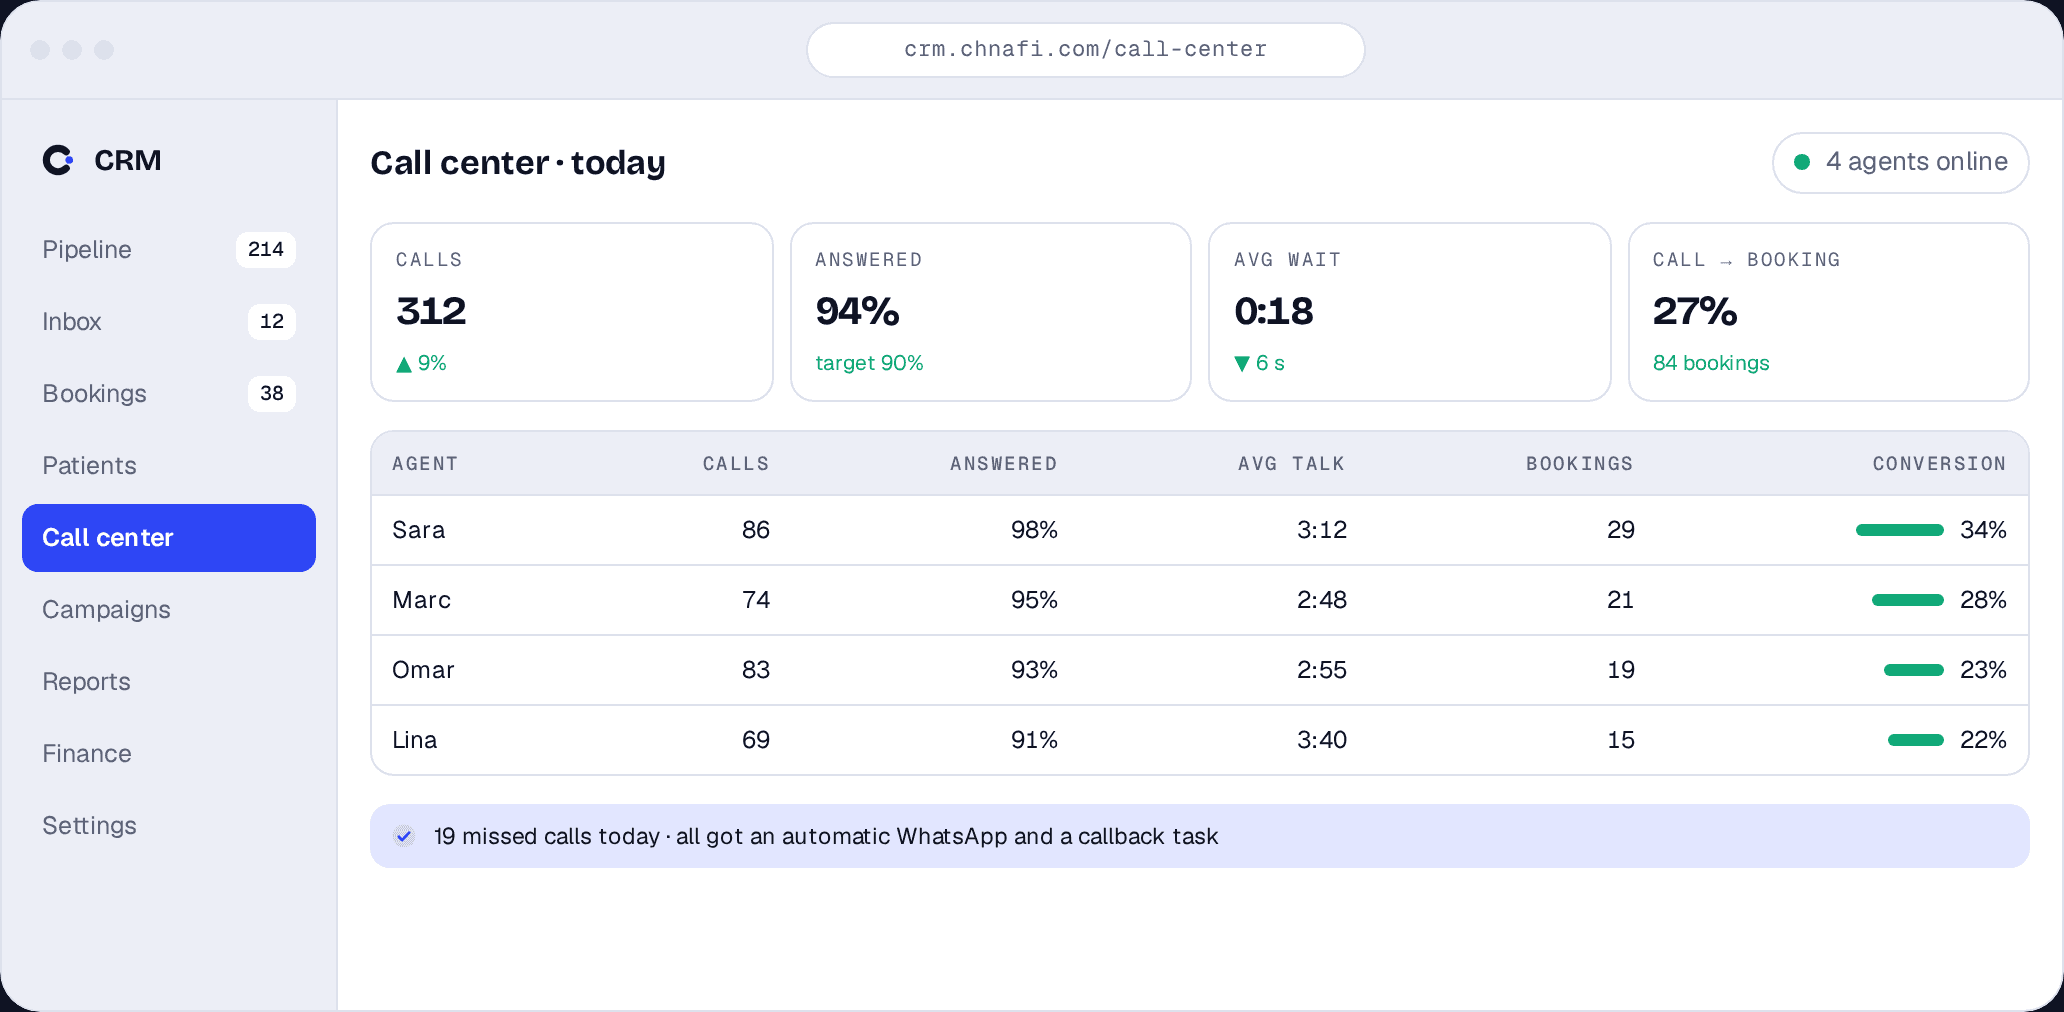Open the Answered 94% stat card

click(991, 312)
